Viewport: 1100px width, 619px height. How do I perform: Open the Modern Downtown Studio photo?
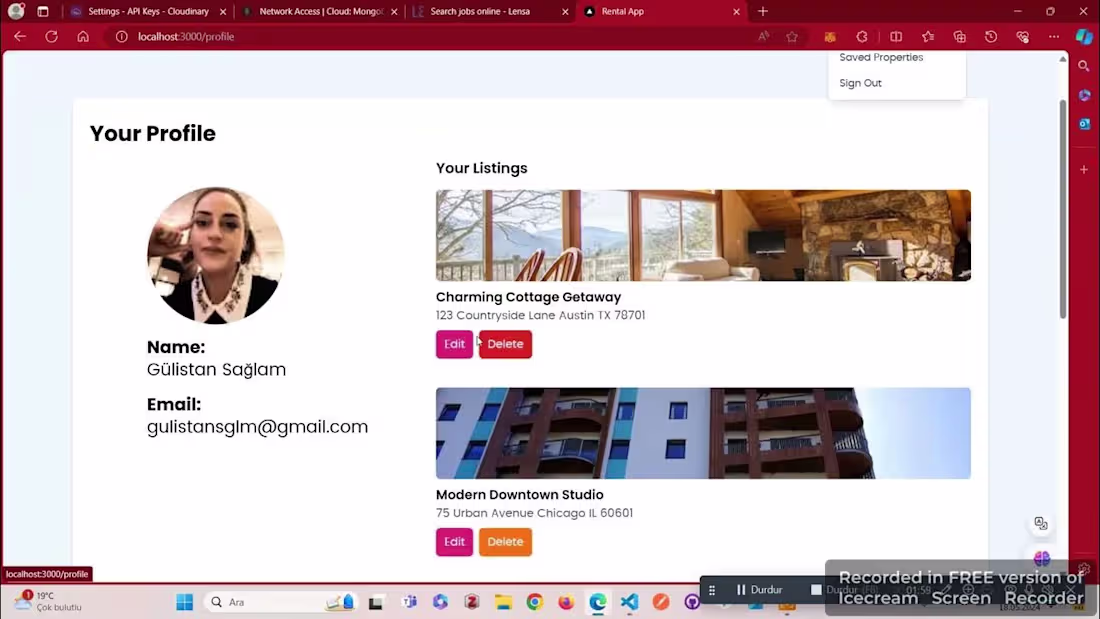(x=703, y=433)
